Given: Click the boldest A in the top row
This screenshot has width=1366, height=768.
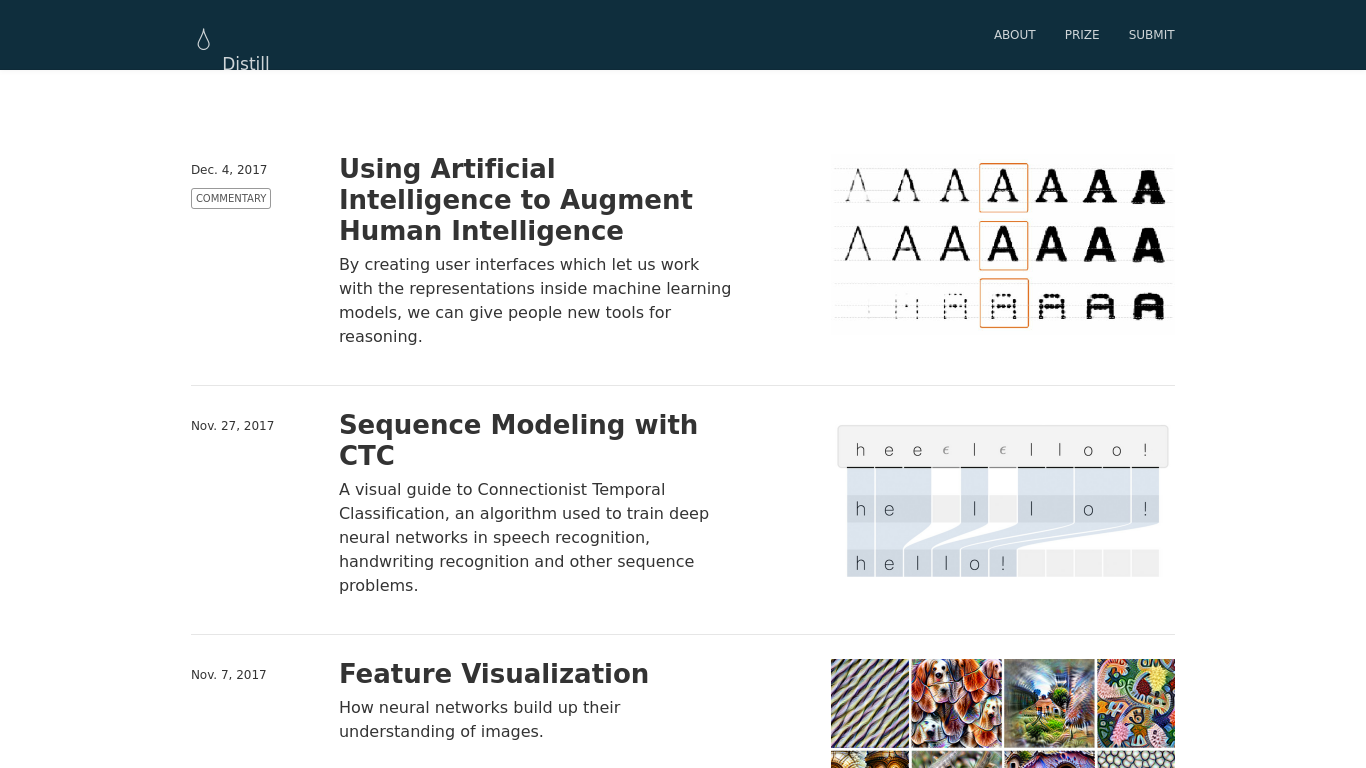Looking at the screenshot, I should tap(1148, 187).
